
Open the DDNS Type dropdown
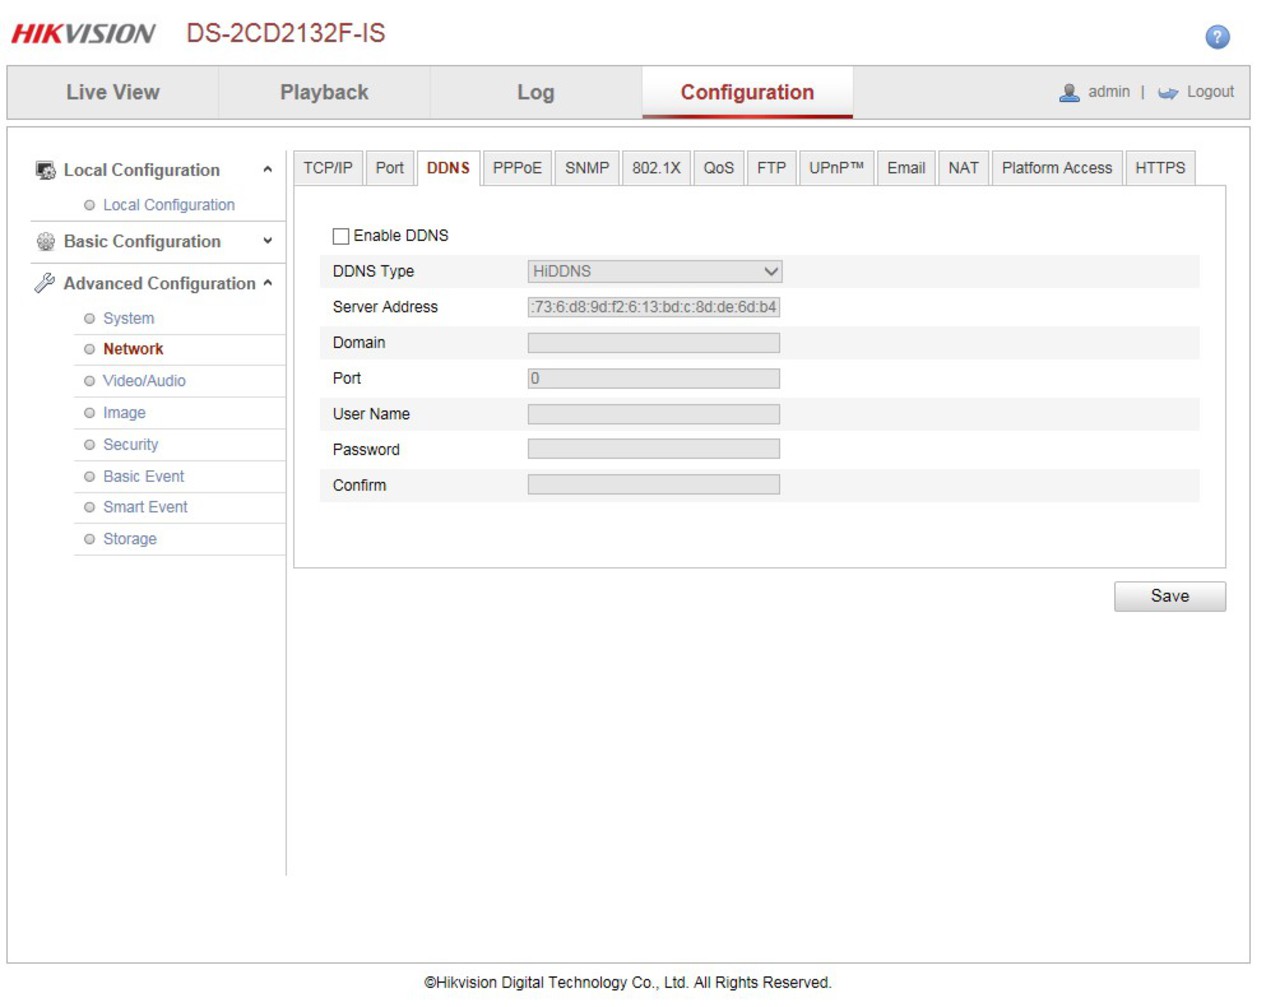[654, 271]
